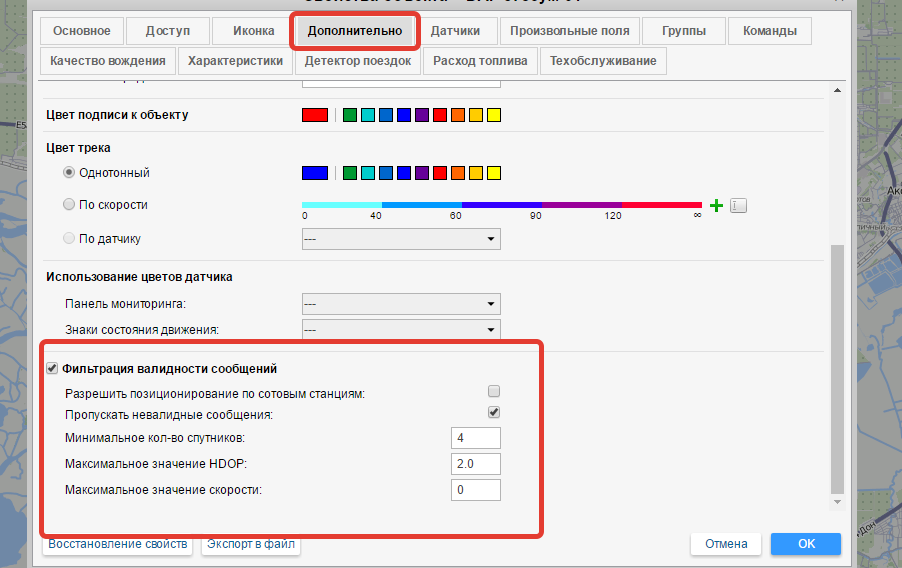Select the "Однотонный" track color option
The height and width of the screenshot is (568, 902).
coord(69,173)
